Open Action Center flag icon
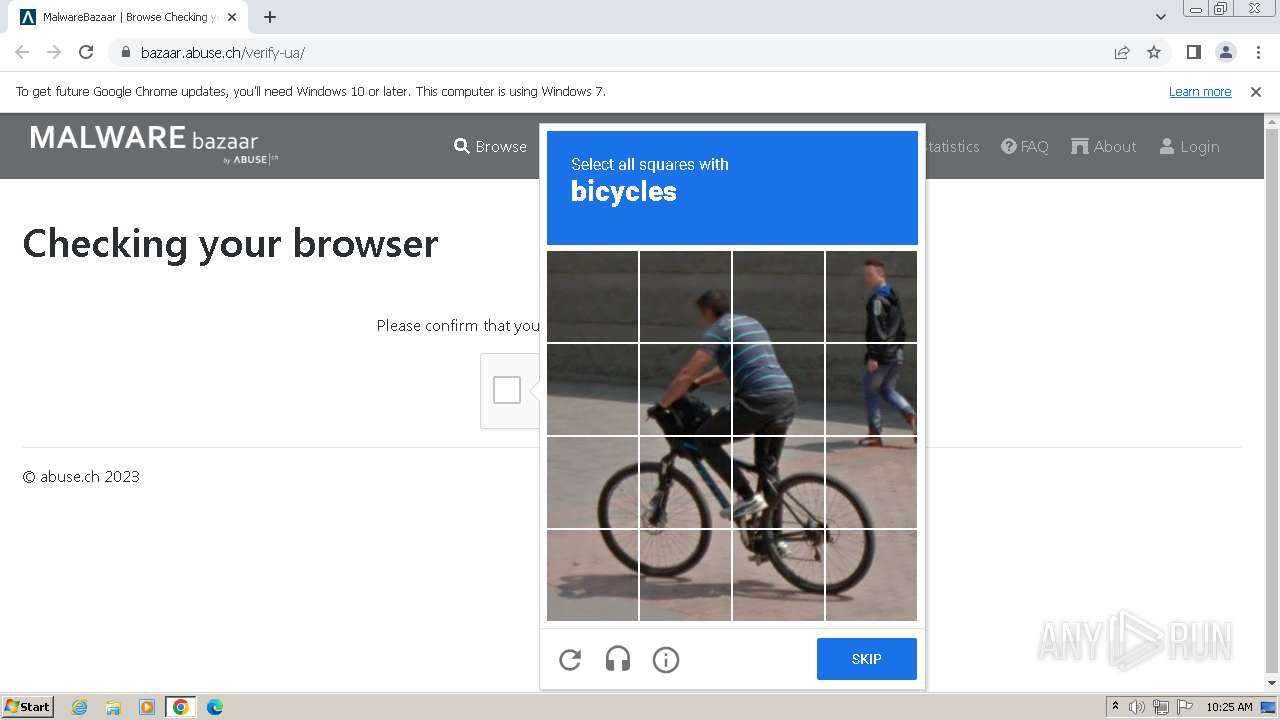 [x=1185, y=707]
